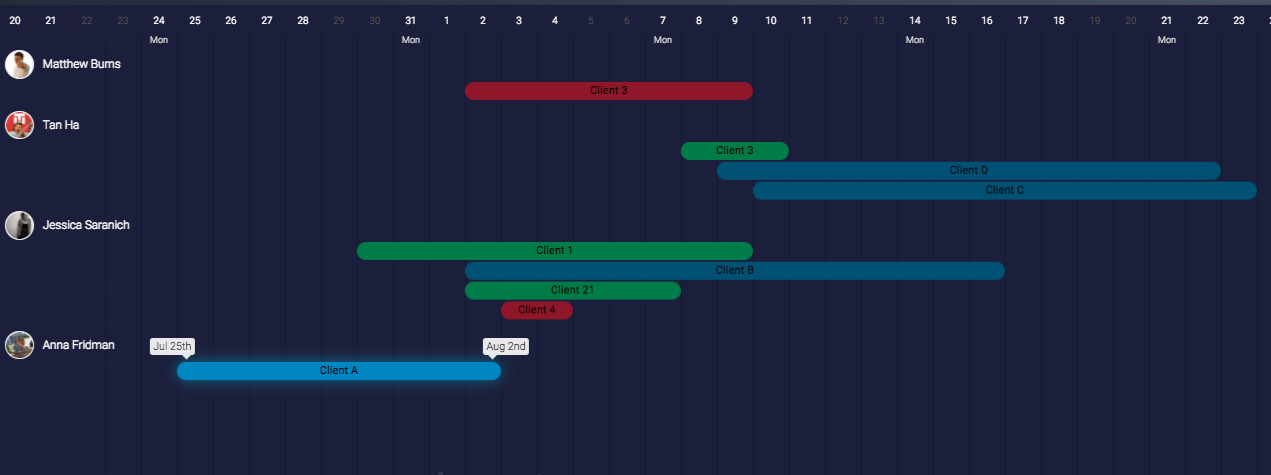Select the Client D timeline bar
1271x475 pixels.
tap(969, 171)
